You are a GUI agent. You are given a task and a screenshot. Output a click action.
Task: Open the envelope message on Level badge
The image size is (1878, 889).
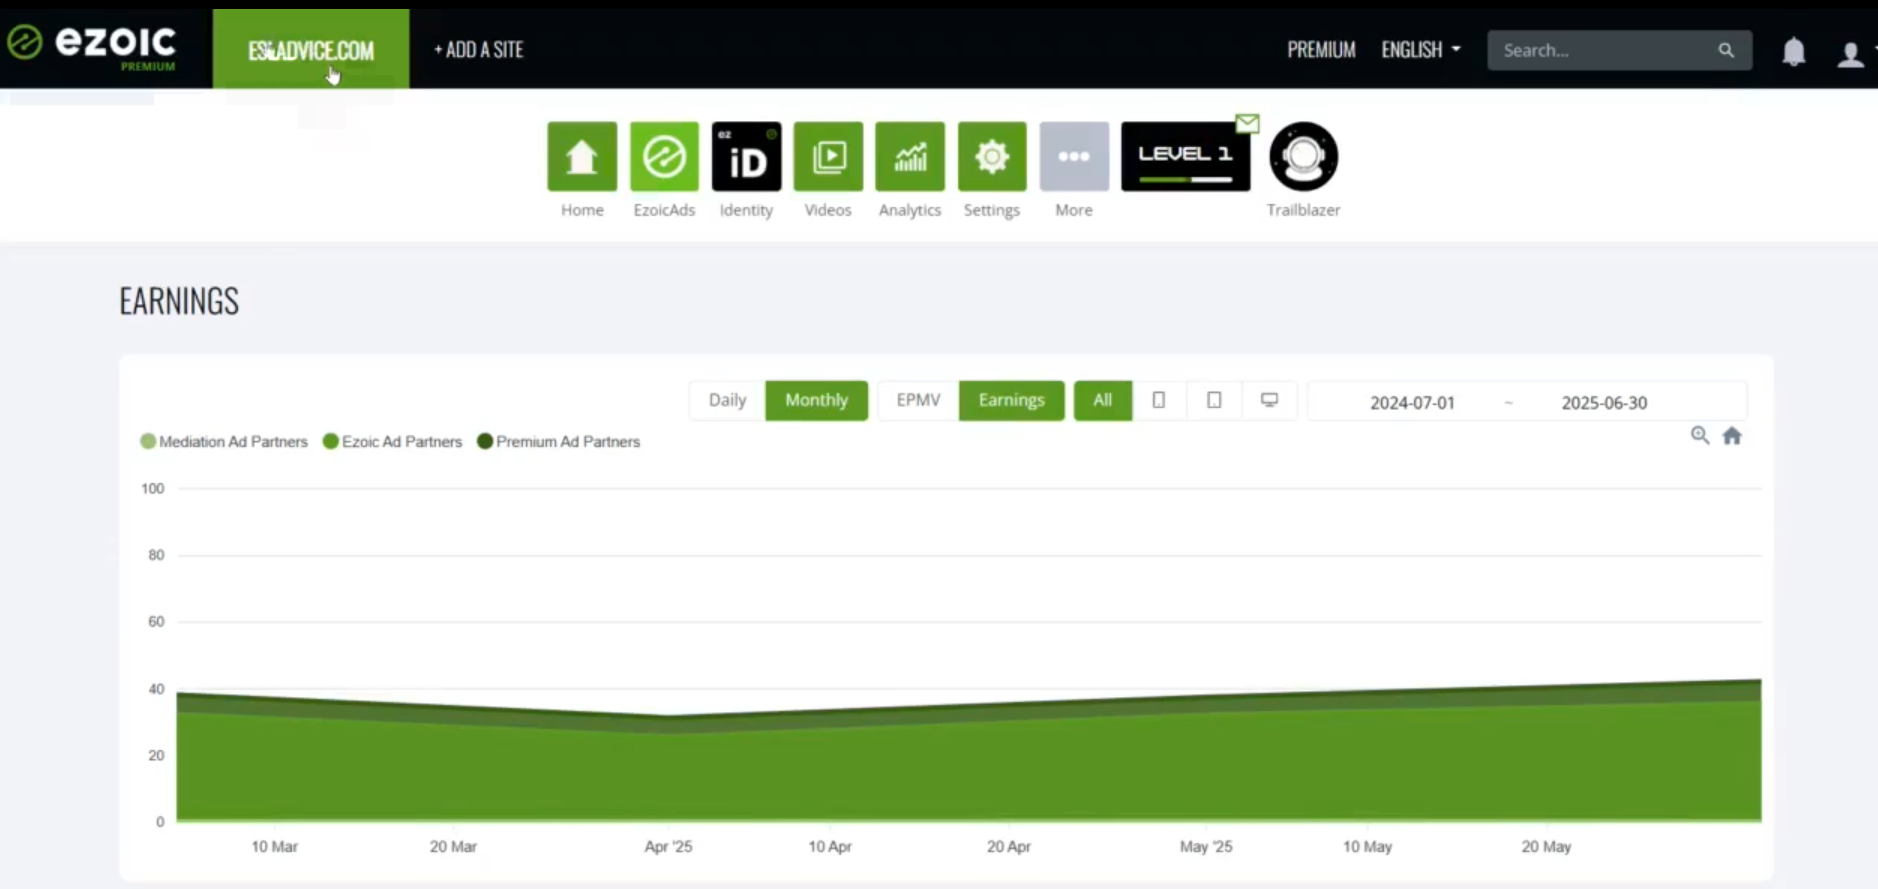coord(1247,123)
